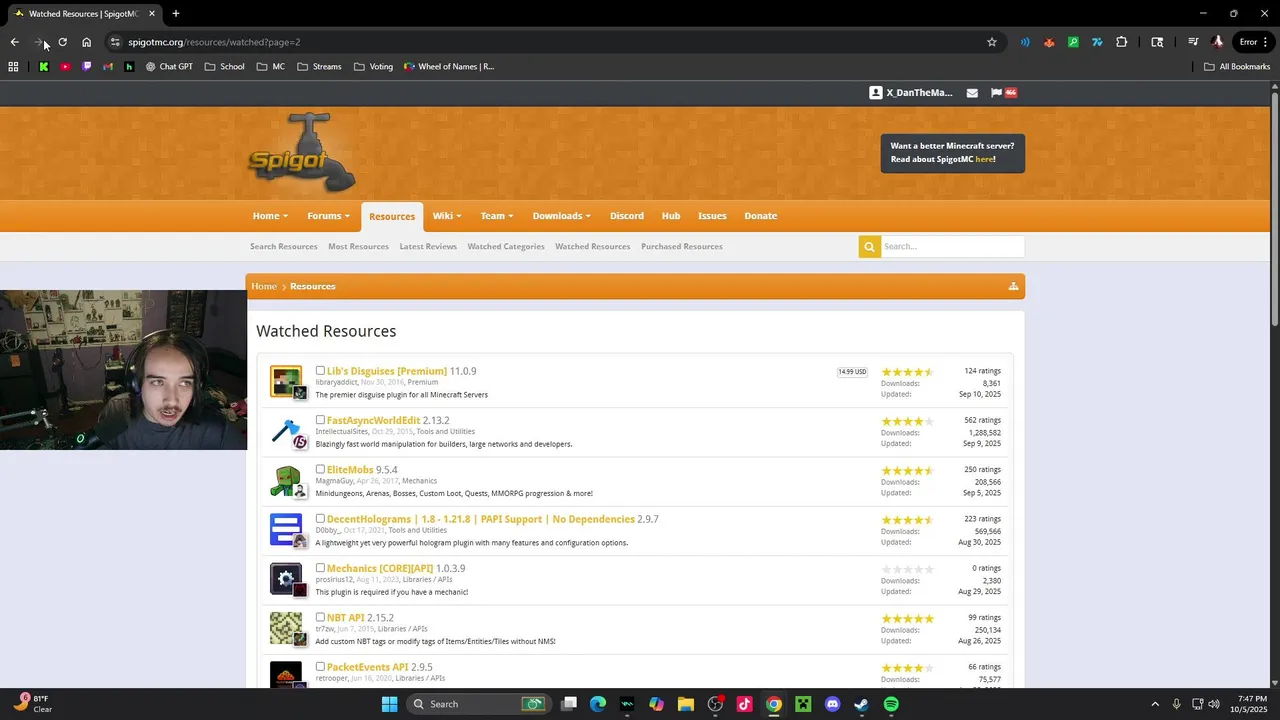Tick the EliteMobs checkbox
1280x720 pixels.
tap(320, 469)
